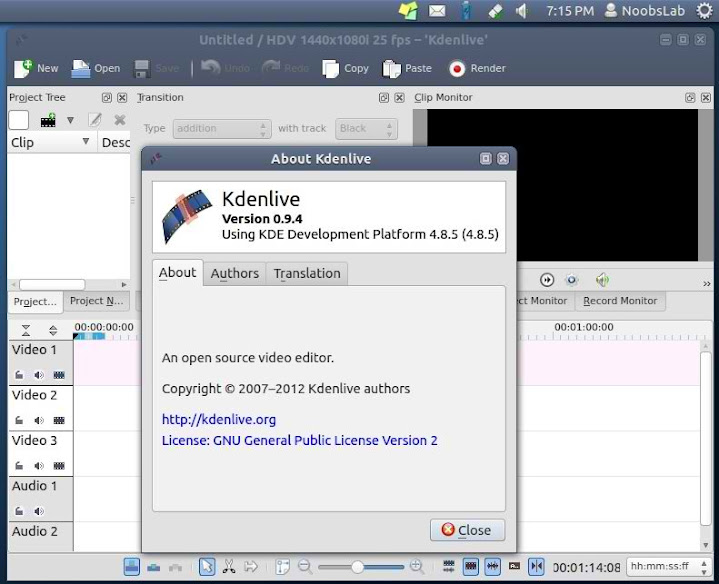Mute the Audio 1 track
Image resolution: width=719 pixels, height=584 pixels.
[39, 511]
